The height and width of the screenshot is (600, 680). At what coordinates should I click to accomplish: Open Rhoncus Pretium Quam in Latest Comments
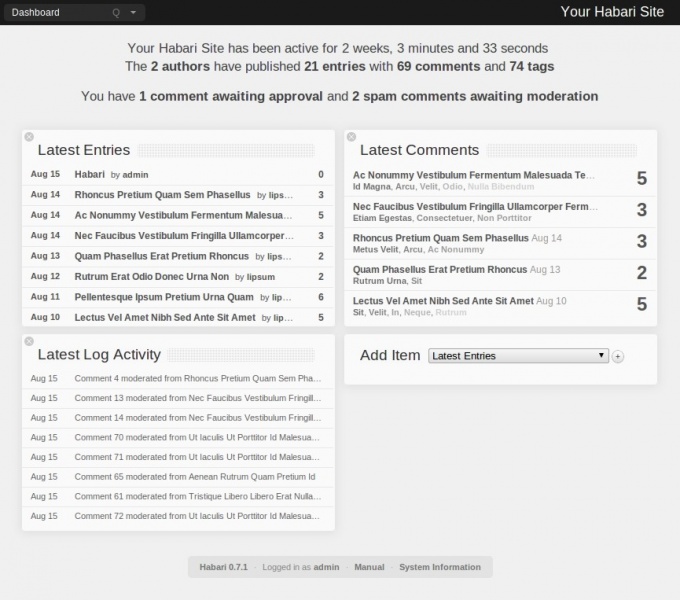441,238
